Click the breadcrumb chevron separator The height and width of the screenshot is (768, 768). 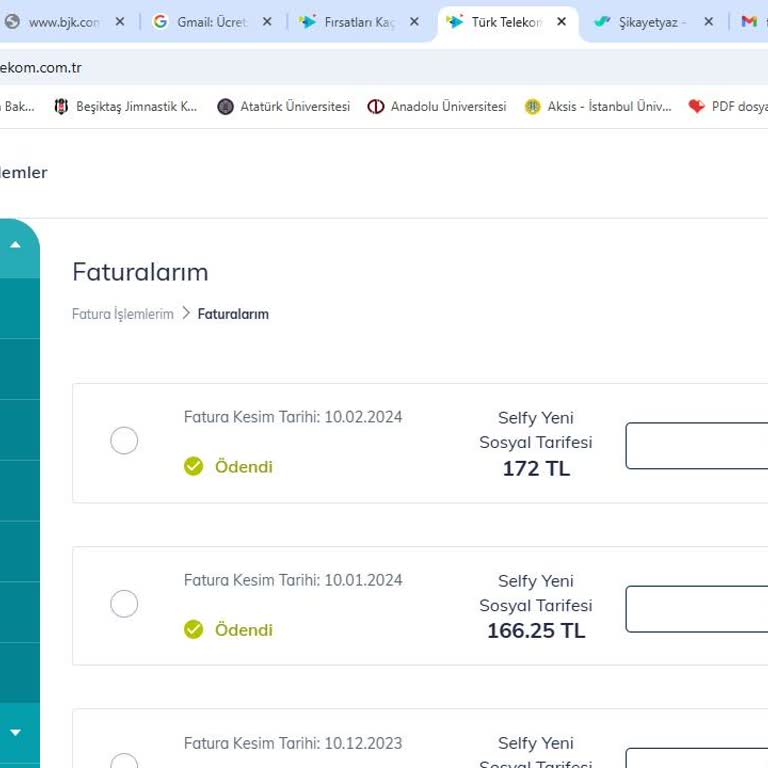(x=186, y=313)
